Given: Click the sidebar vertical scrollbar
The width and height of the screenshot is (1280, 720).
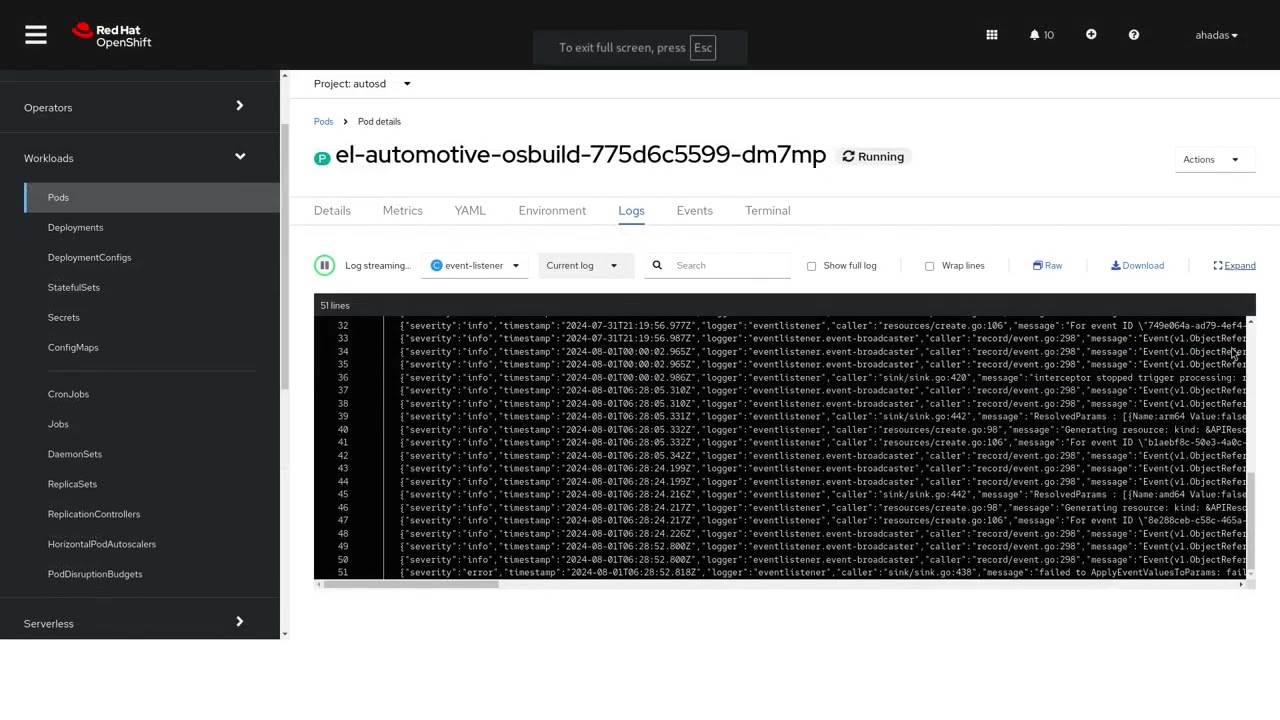Looking at the screenshot, I should point(285,255).
